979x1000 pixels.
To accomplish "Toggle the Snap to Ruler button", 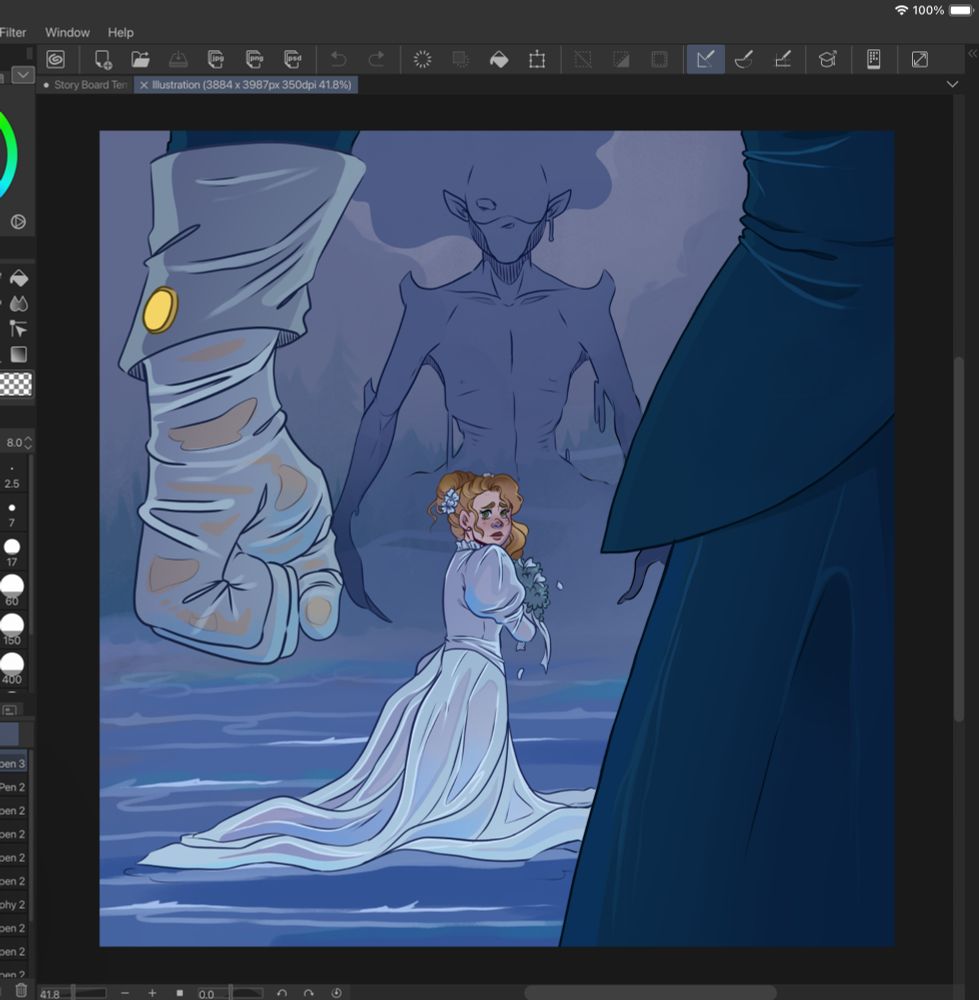I will click(705, 60).
